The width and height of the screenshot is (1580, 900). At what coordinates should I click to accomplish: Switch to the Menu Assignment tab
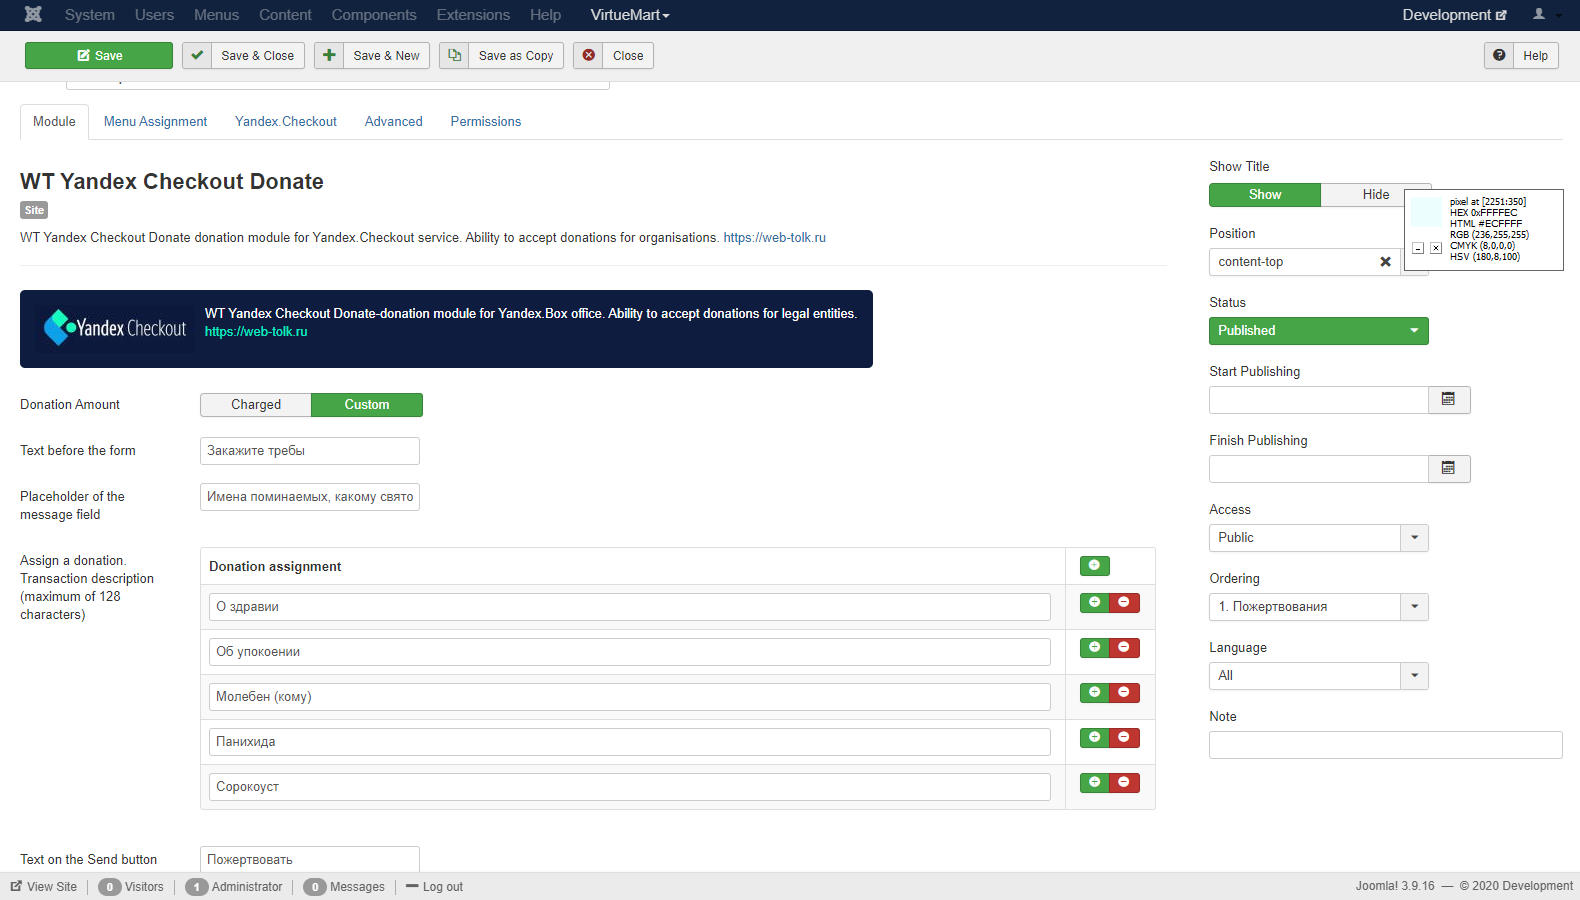pos(155,122)
